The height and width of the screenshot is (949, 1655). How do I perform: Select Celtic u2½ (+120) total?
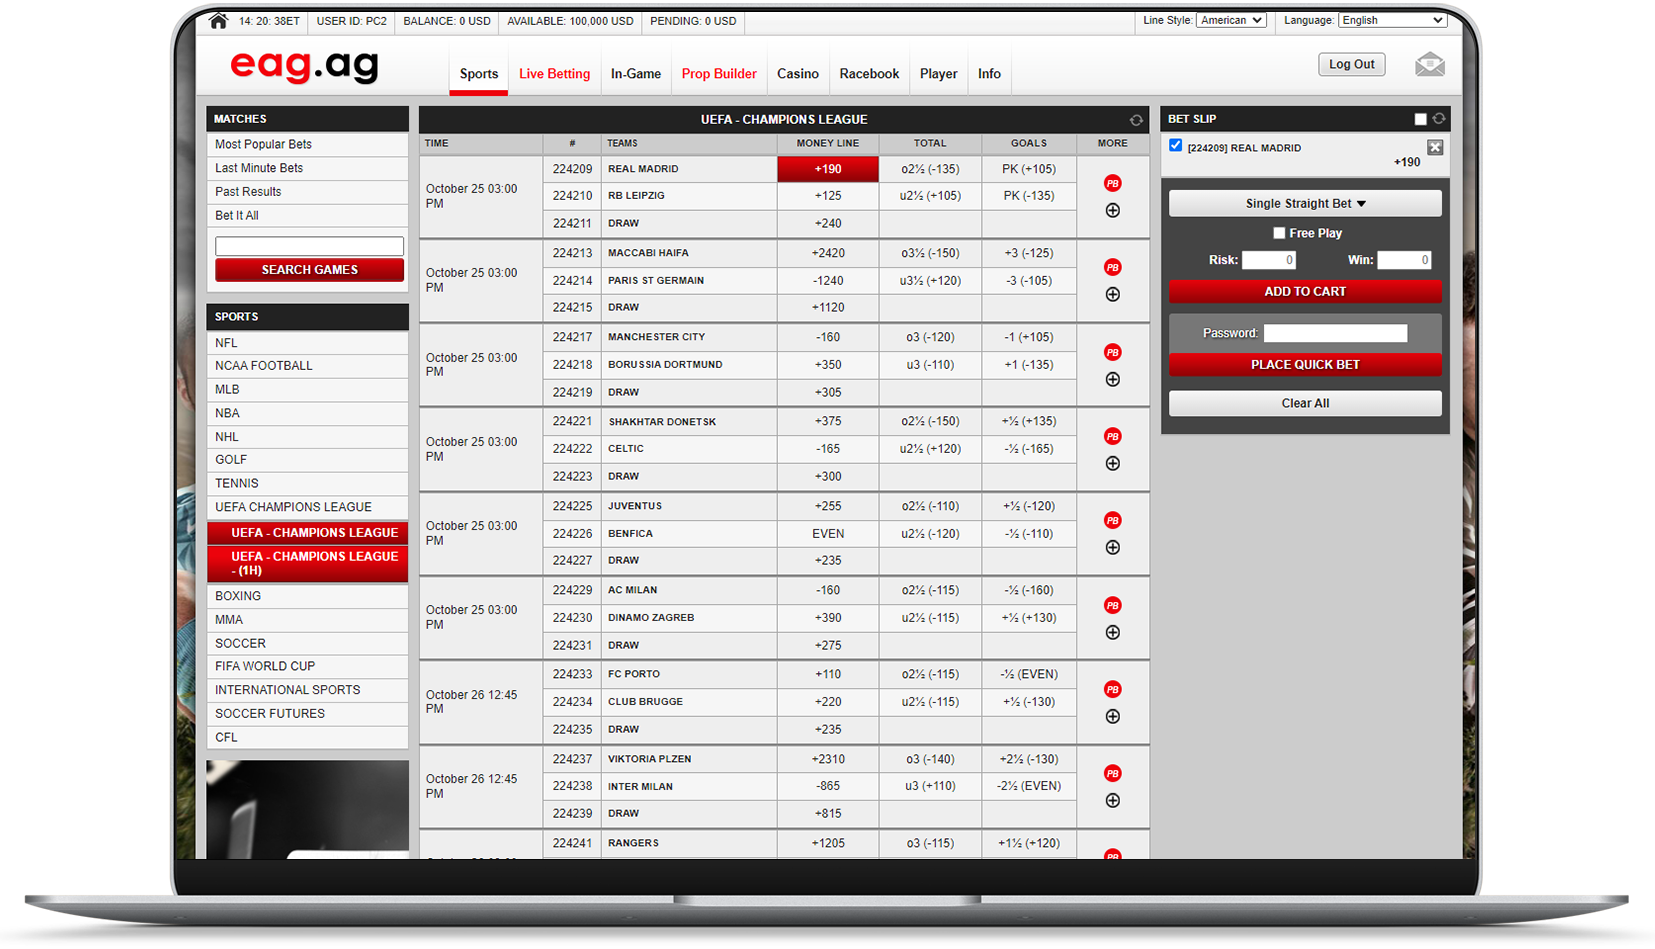[x=930, y=449]
